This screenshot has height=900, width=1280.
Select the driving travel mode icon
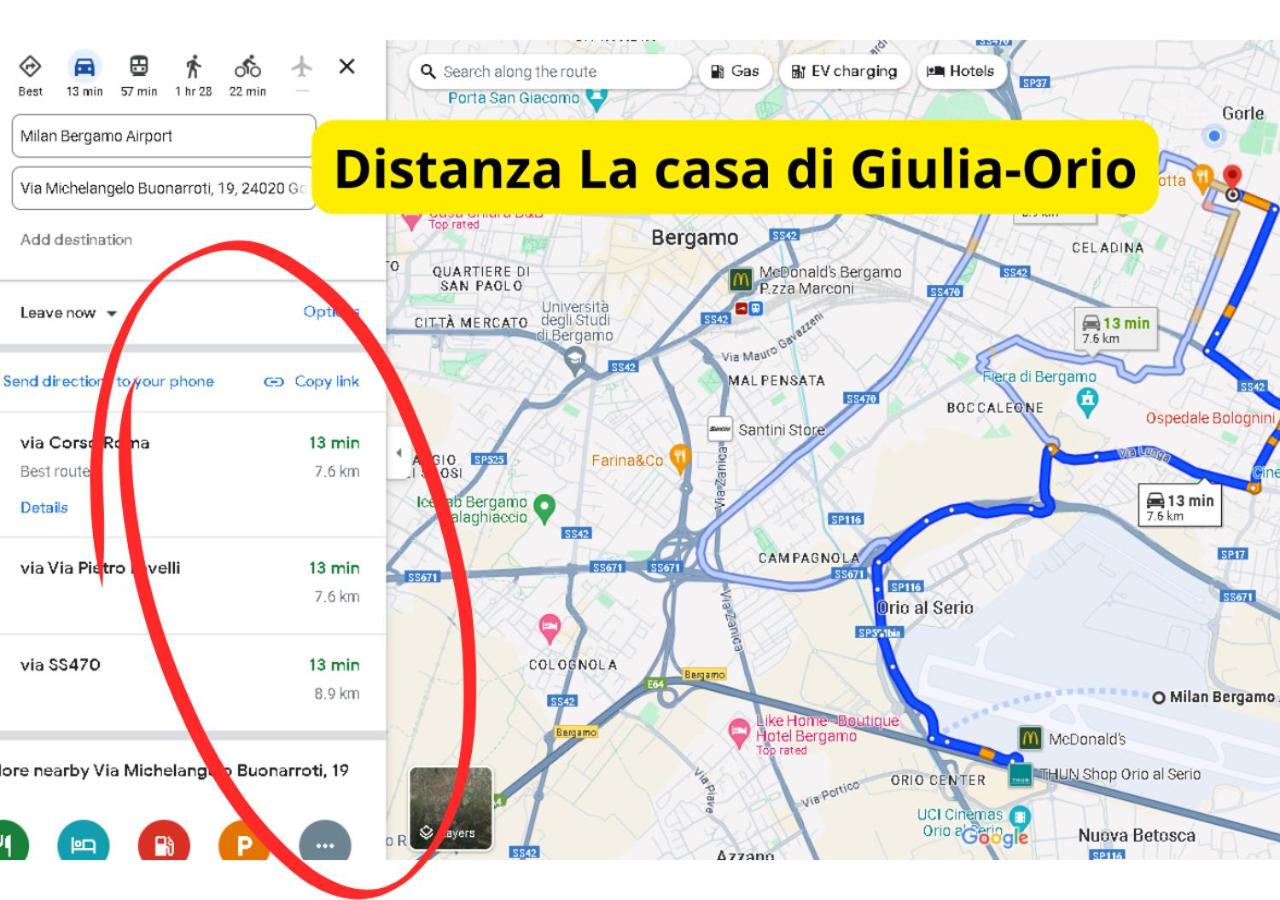tap(85, 67)
